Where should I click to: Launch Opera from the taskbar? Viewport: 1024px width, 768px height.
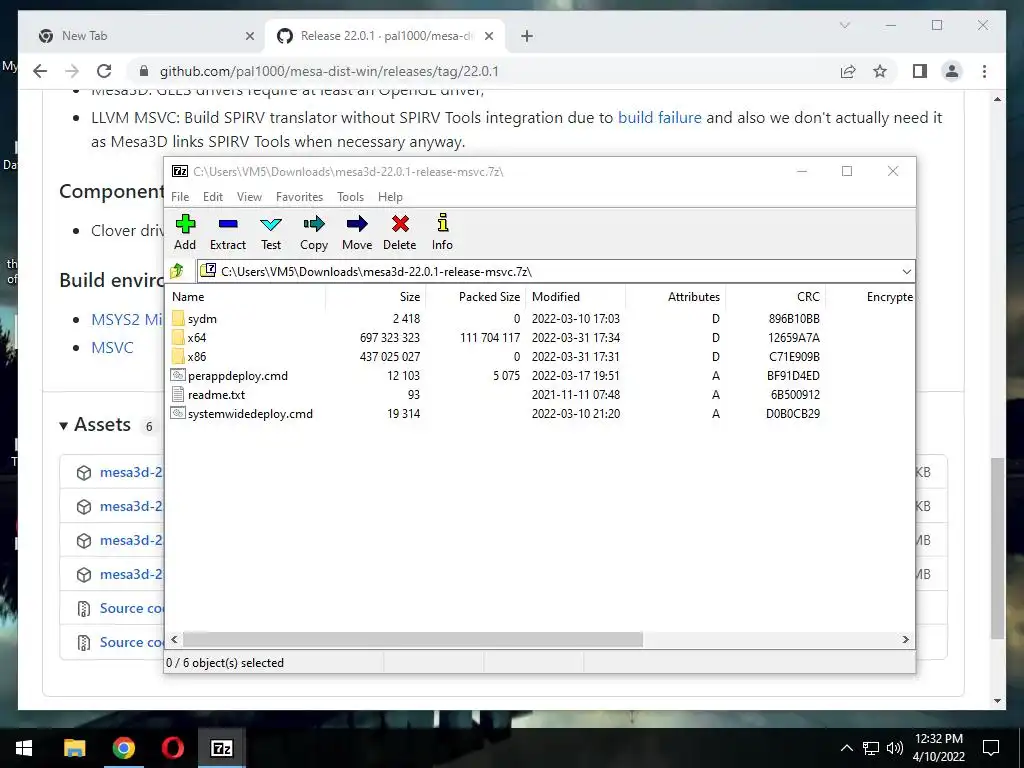pos(173,748)
